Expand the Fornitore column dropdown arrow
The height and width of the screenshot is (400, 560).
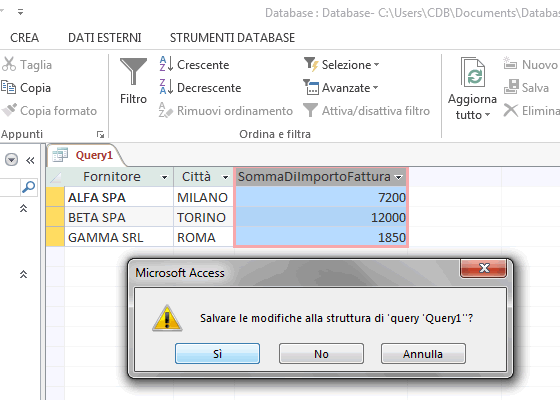pos(164,177)
